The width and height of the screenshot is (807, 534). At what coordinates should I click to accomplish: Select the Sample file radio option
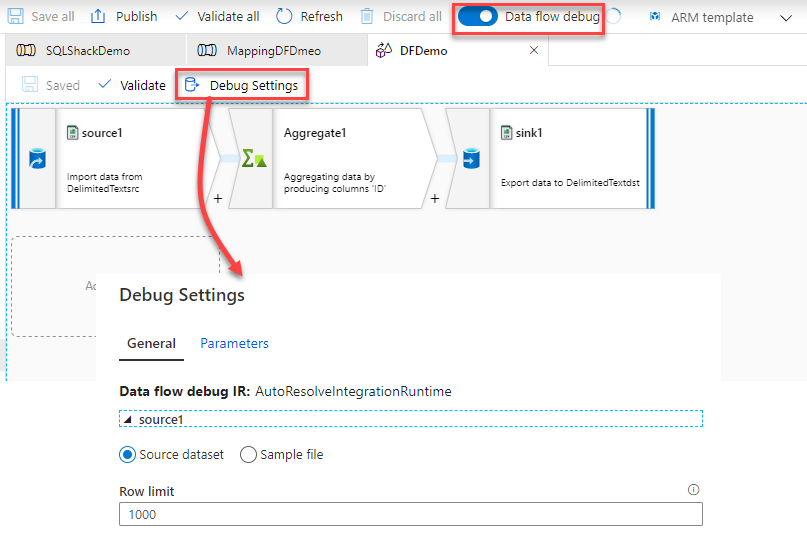point(248,454)
